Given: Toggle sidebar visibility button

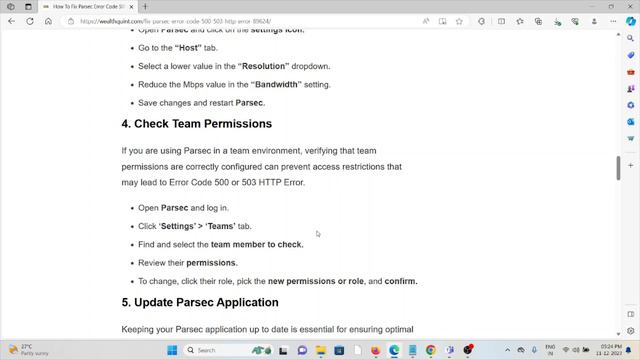Looking at the screenshot, I should 631,314.
